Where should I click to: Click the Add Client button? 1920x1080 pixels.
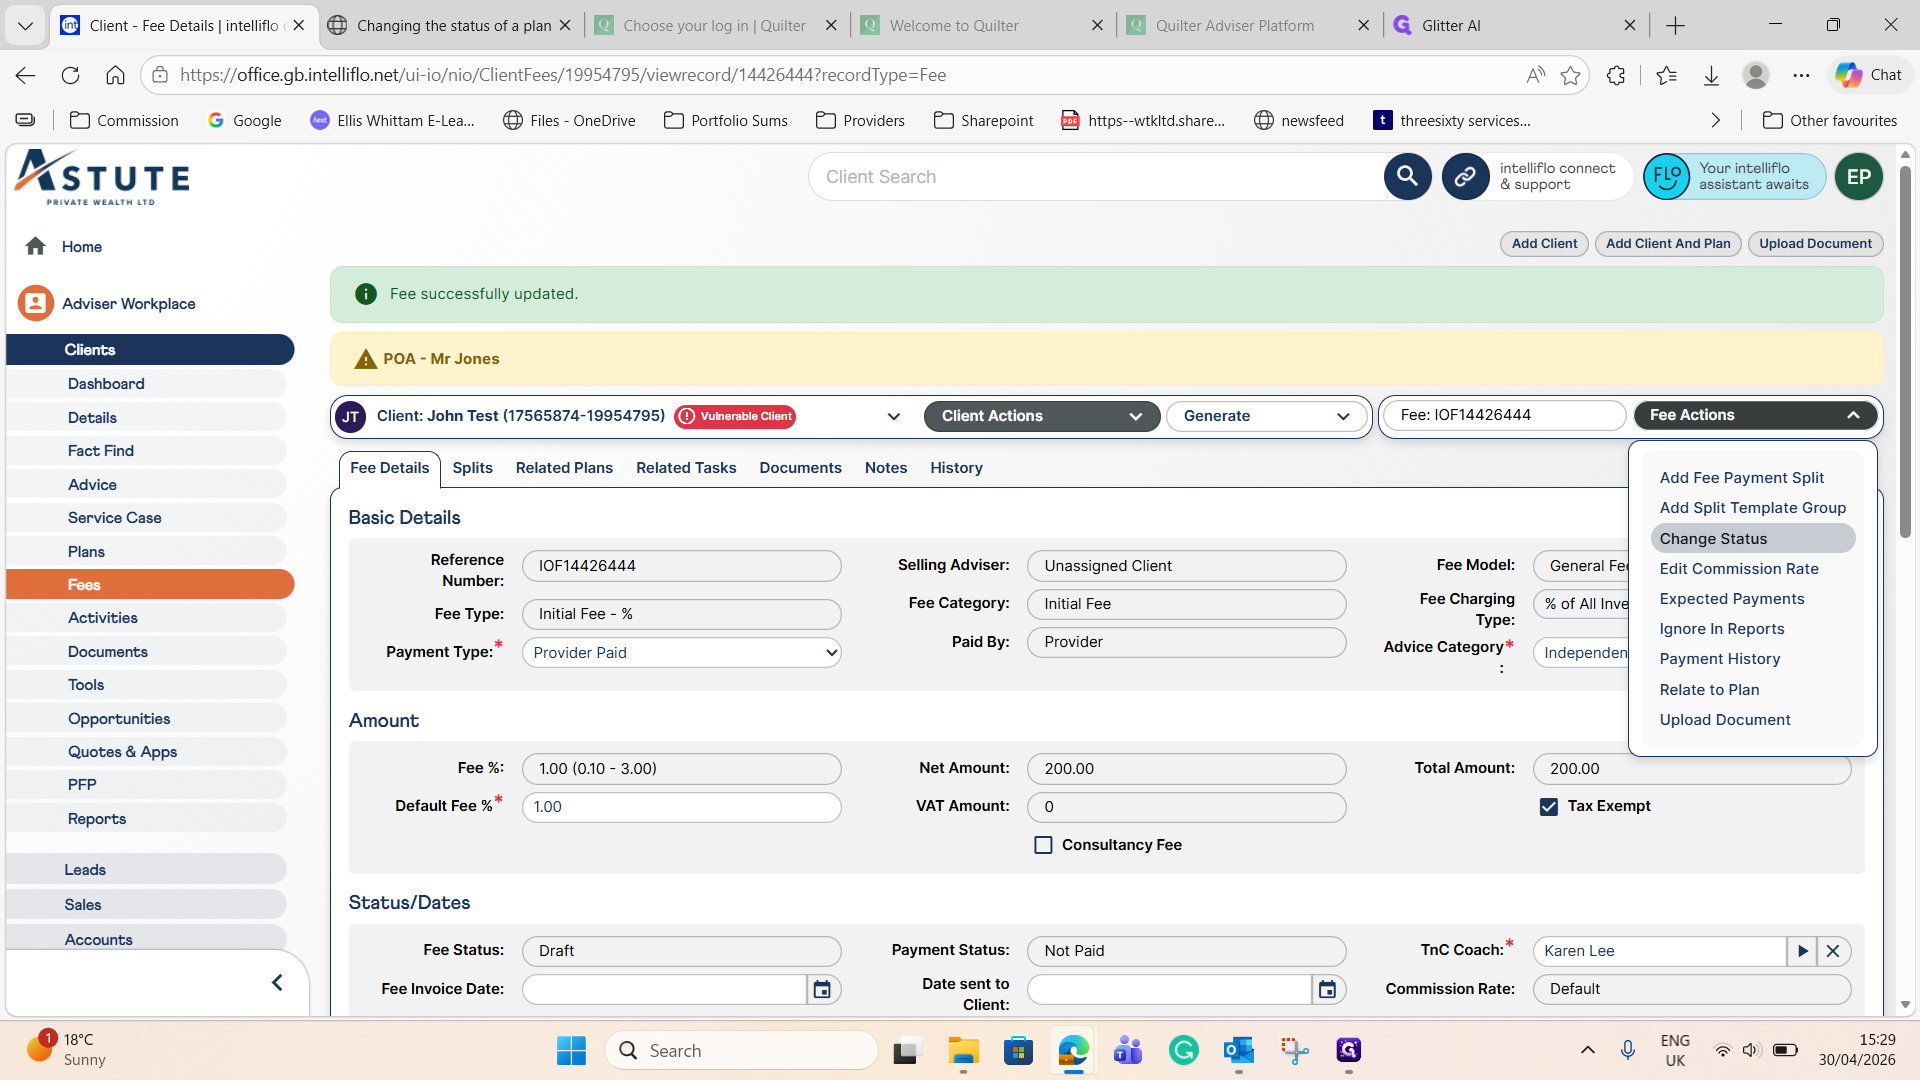pyautogui.click(x=1544, y=244)
